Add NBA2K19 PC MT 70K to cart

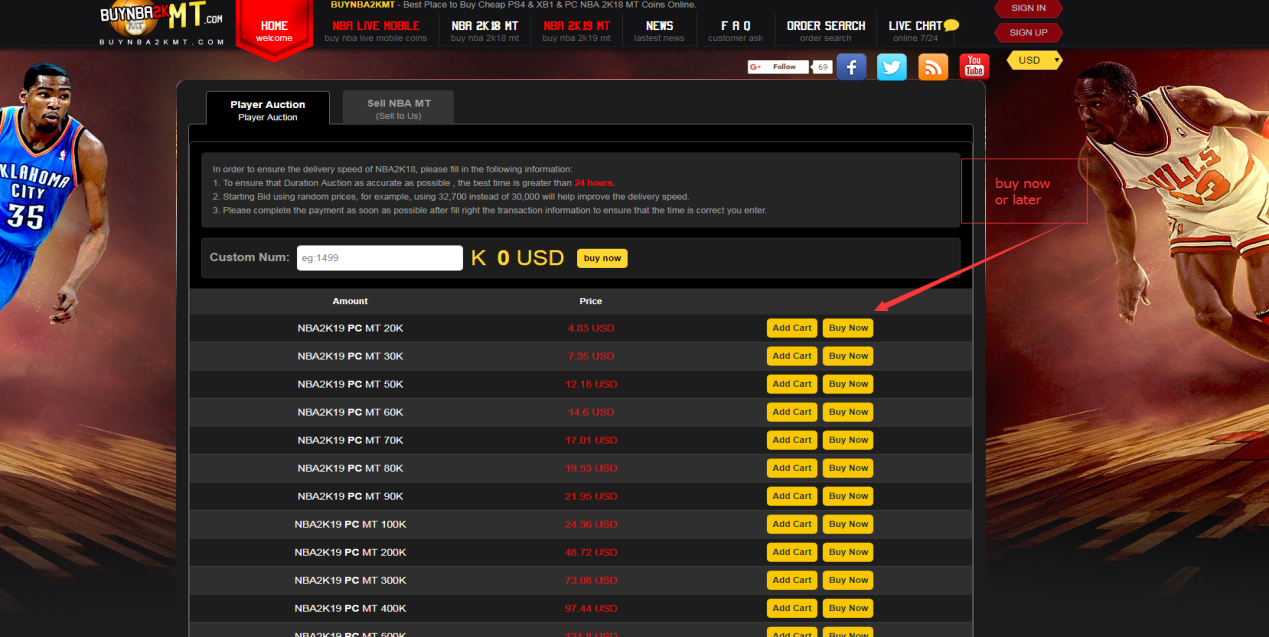[x=792, y=440]
